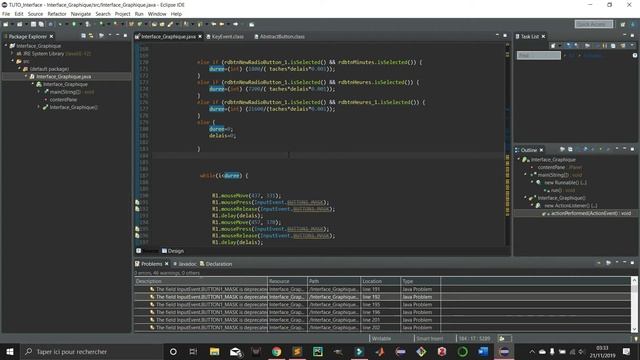Image resolution: width=640 pixels, height=360 pixels.
Task: Select the Java perspective icon at top right
Action: [633, 24]
